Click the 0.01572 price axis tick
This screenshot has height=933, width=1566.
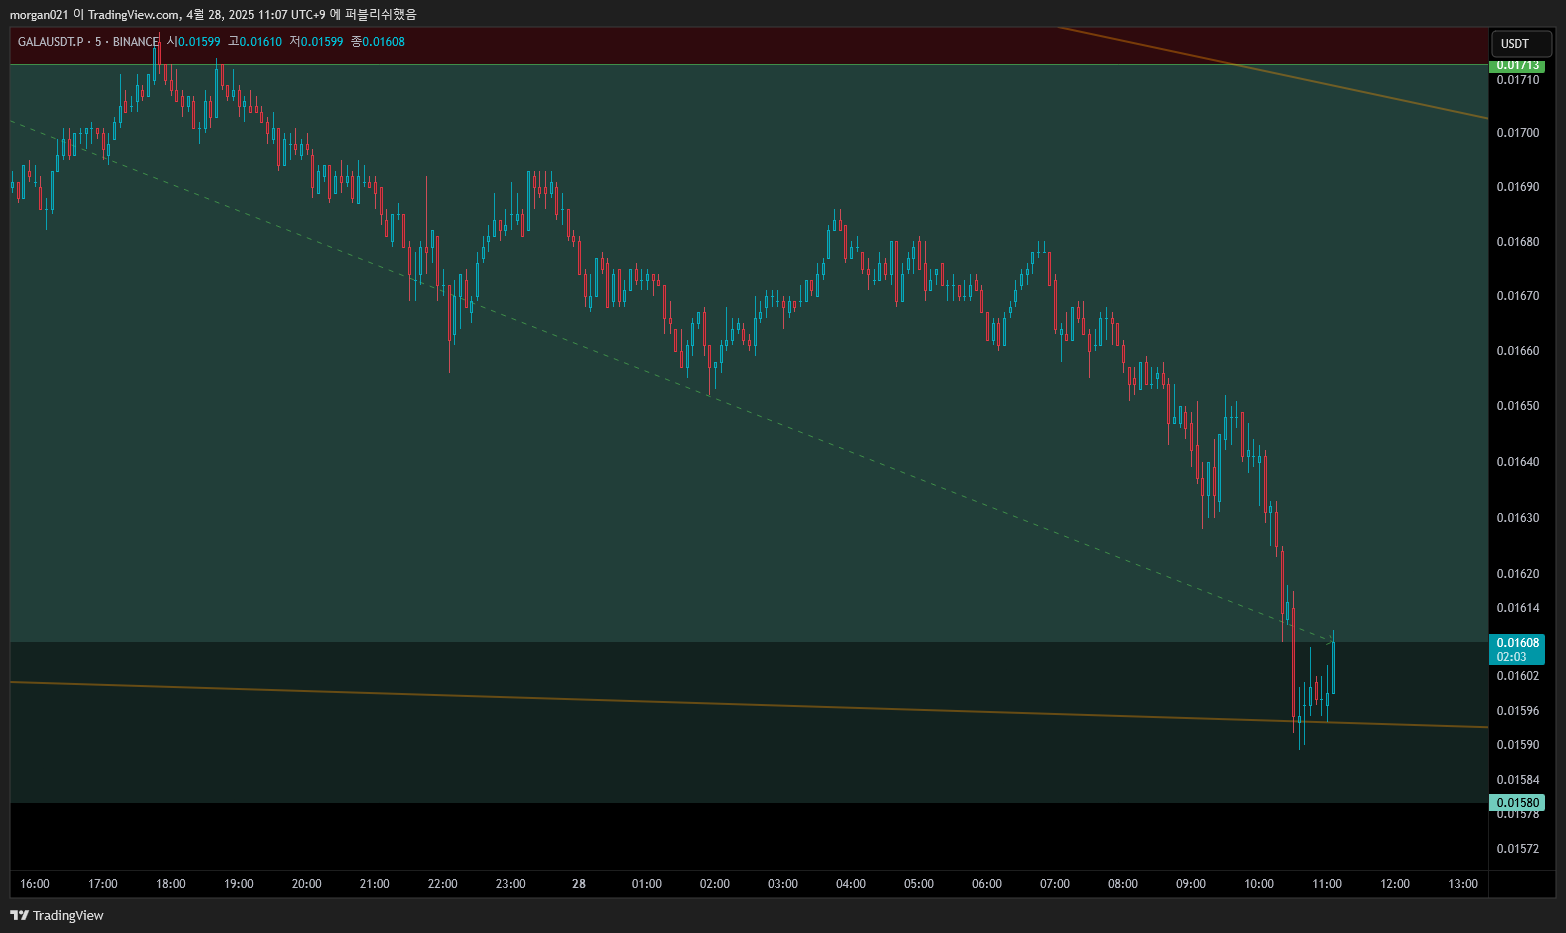tap(1518, 849)
